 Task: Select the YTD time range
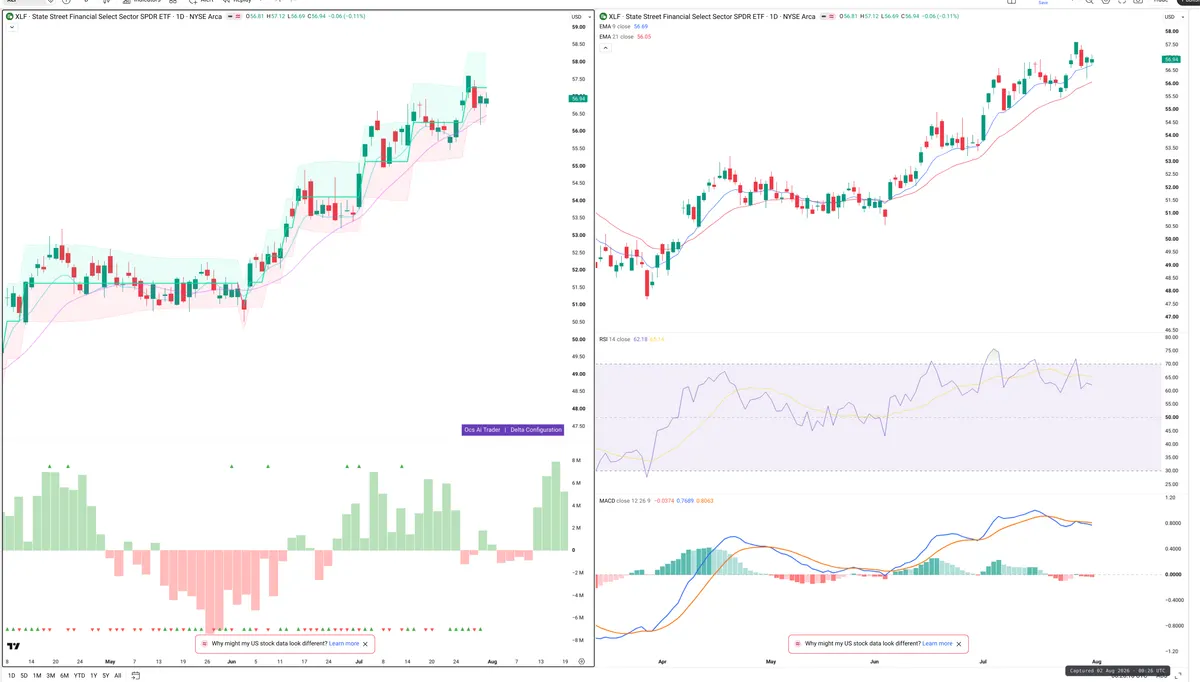(x=79, y=676)
